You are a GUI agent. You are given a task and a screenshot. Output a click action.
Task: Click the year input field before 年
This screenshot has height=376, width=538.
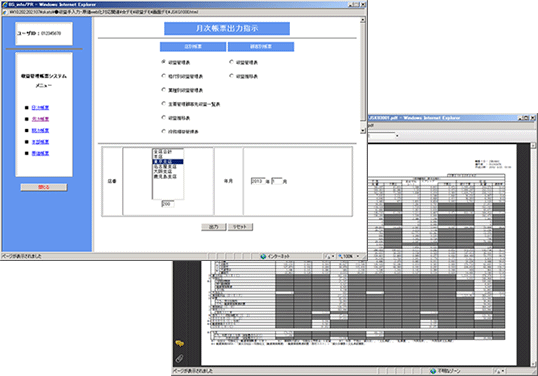(258, 181)
